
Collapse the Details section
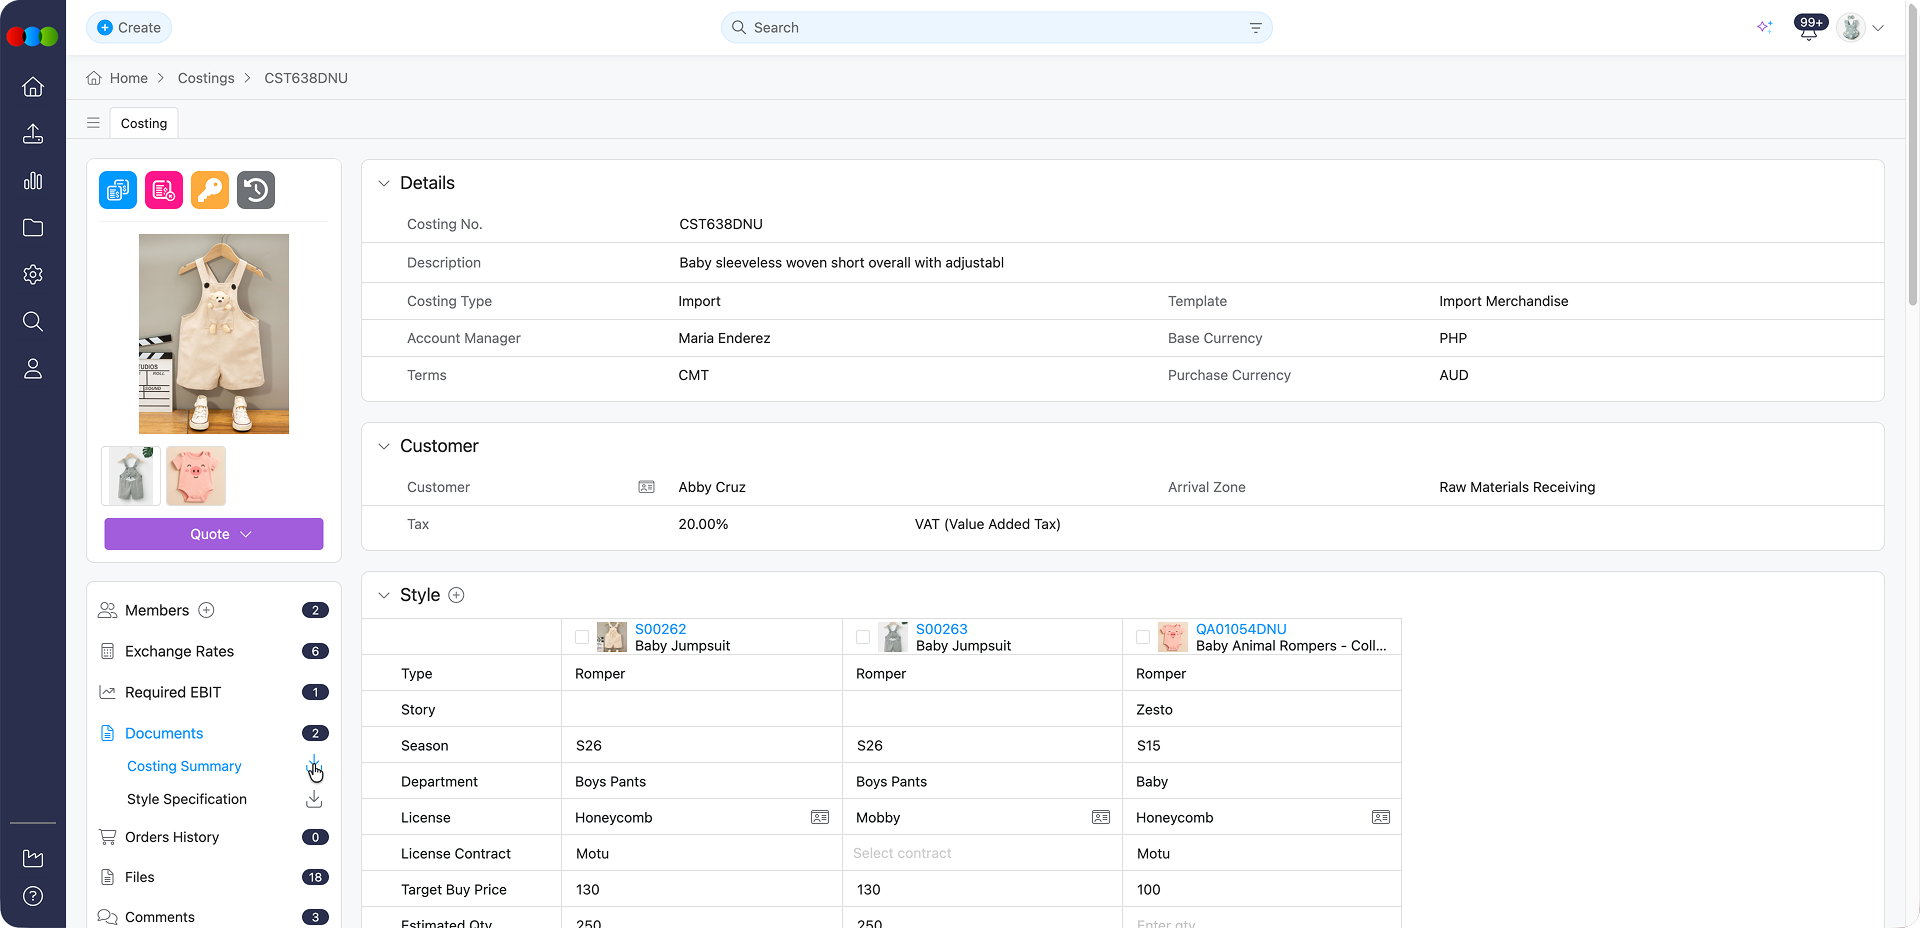click(x=384, y=183)
